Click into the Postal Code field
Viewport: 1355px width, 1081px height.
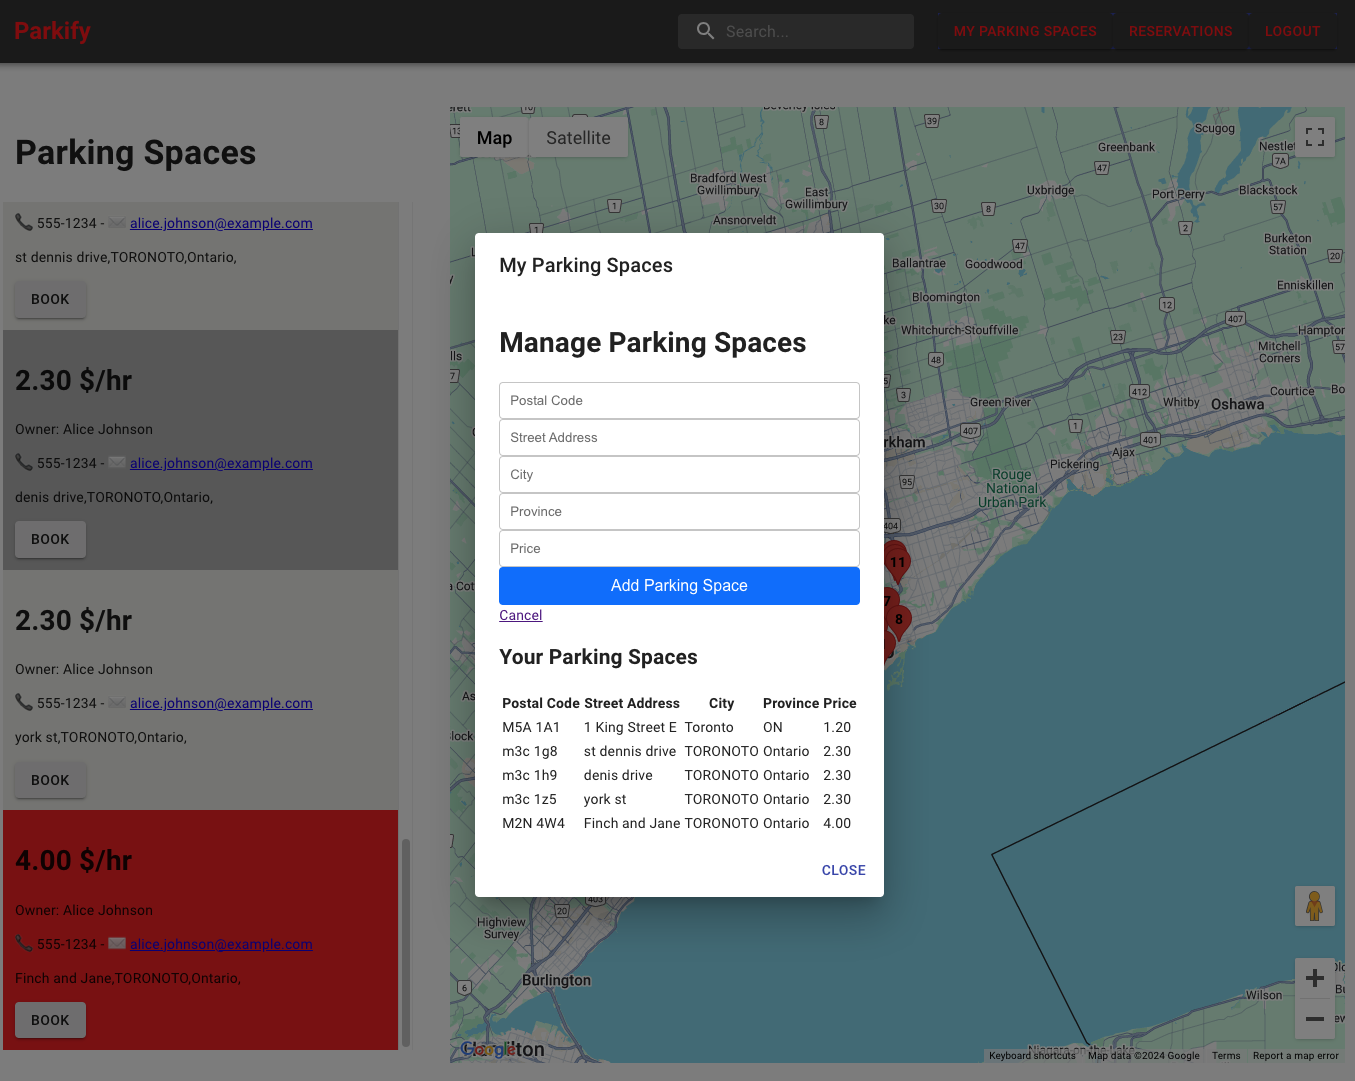point(679,400)
